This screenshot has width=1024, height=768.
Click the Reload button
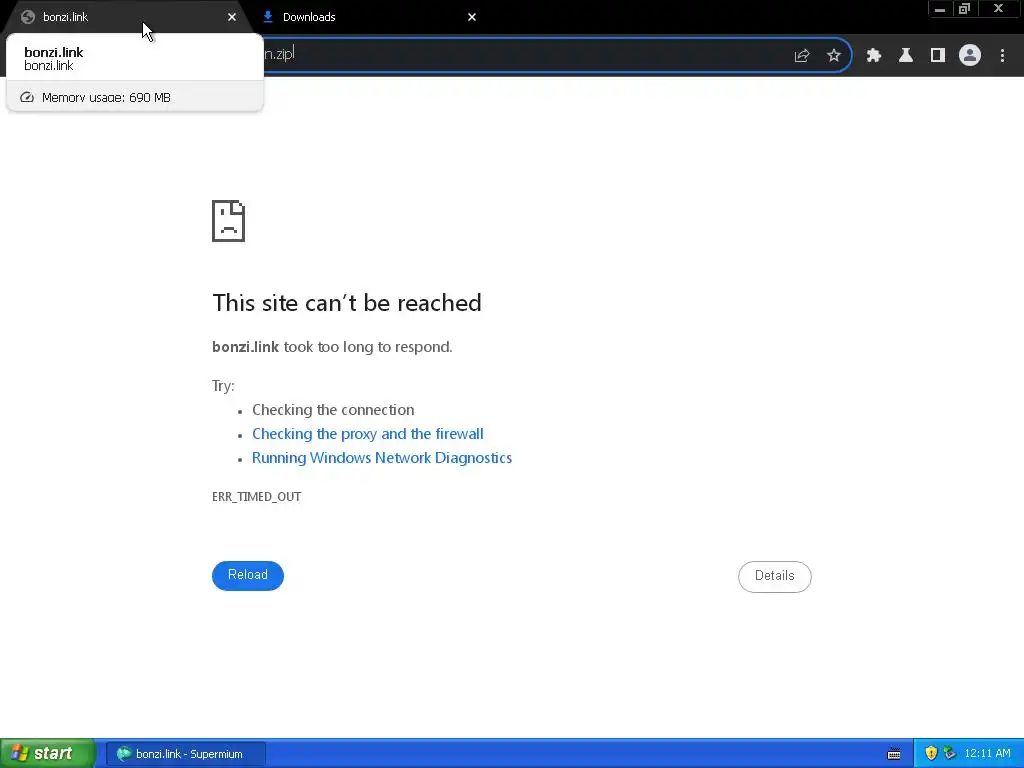[x=248, y=575]
